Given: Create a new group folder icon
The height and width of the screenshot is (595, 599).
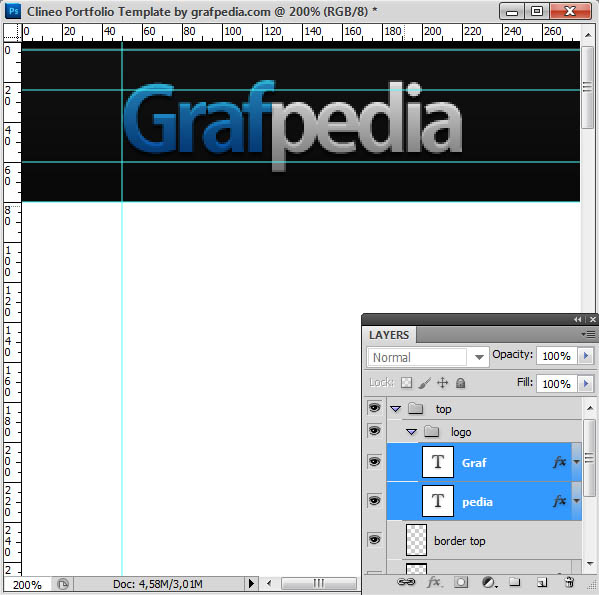Looking at the screenshot, I should click(515, 582).
